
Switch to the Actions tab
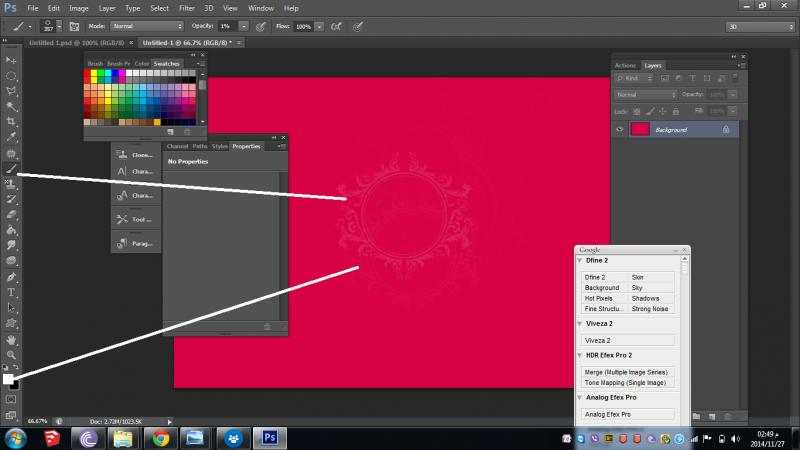pyautogui.click(x=625, y=65)
